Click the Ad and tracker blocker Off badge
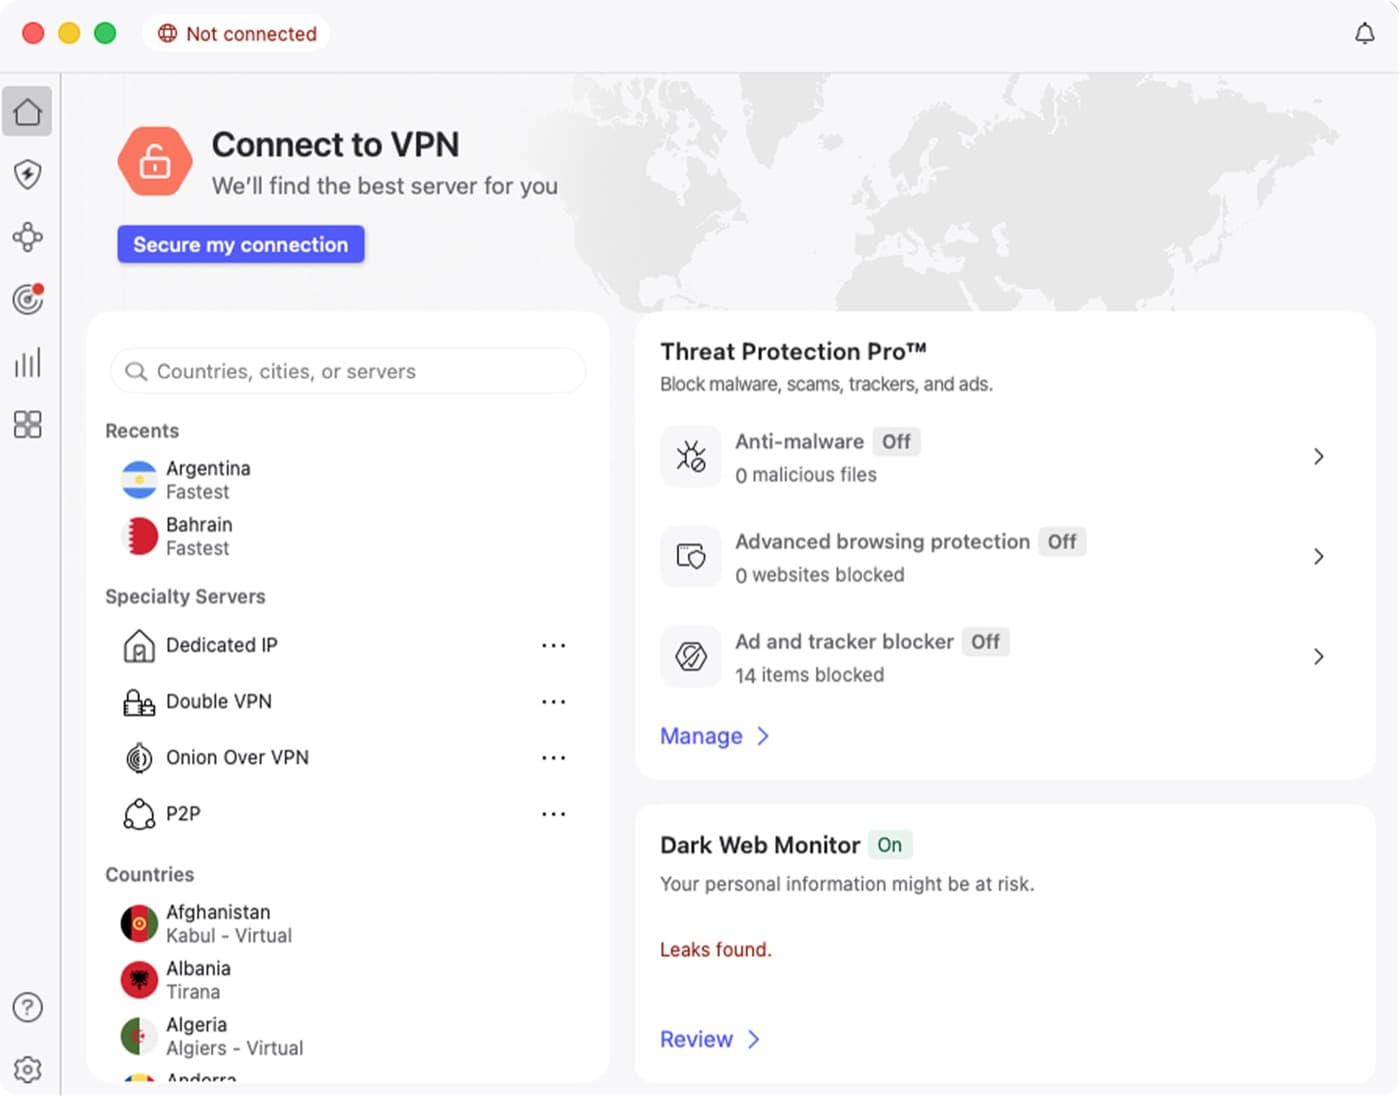Image resolution: width=1400 pixels, height=1096 pixels. tap(985, 641)
